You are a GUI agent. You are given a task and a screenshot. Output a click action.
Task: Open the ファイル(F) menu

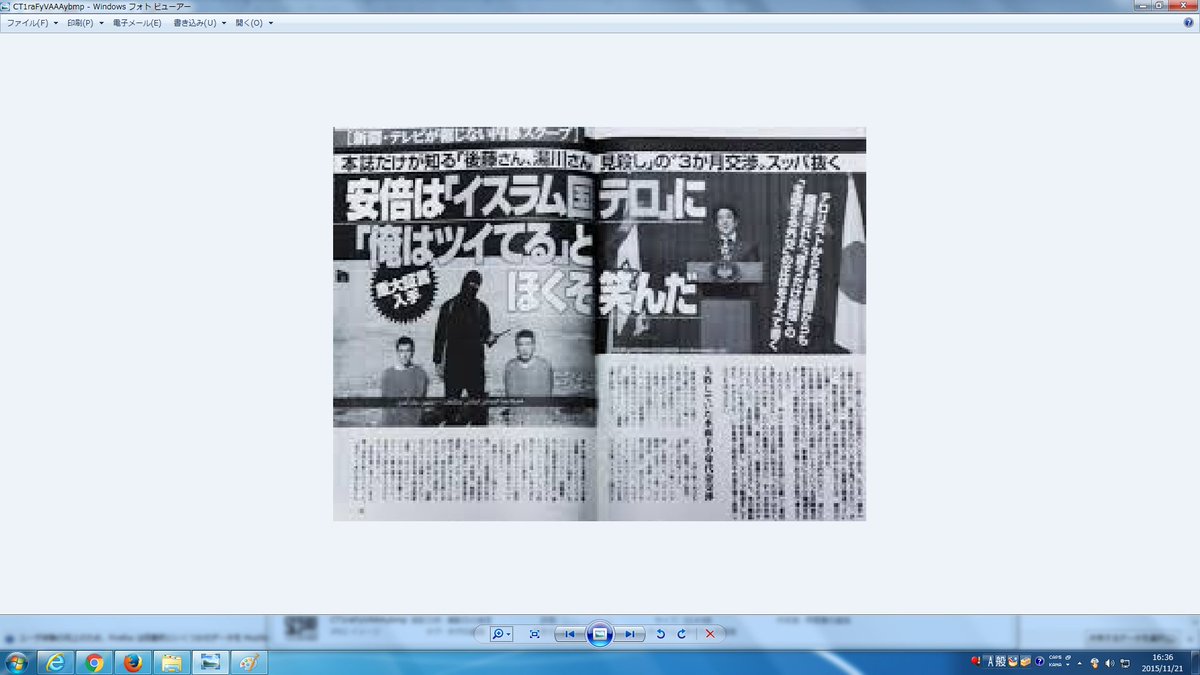[x=33, y=22]
